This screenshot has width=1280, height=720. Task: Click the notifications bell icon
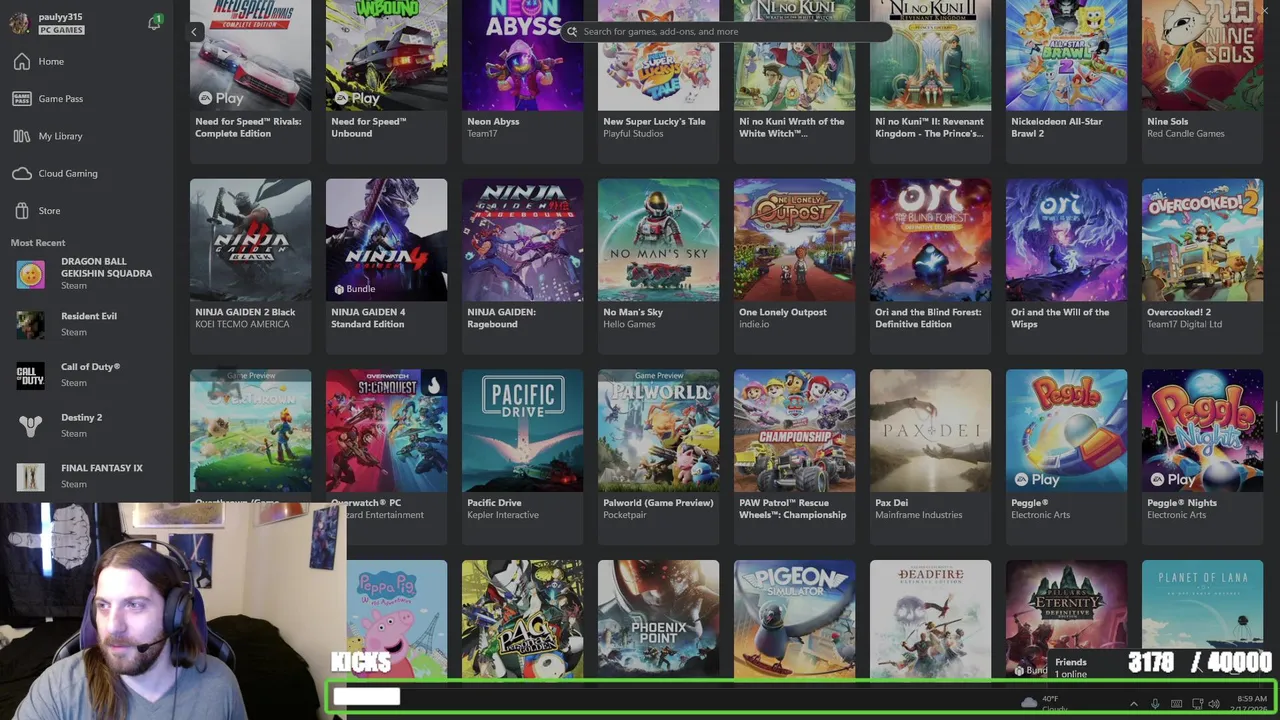(154, 22)
